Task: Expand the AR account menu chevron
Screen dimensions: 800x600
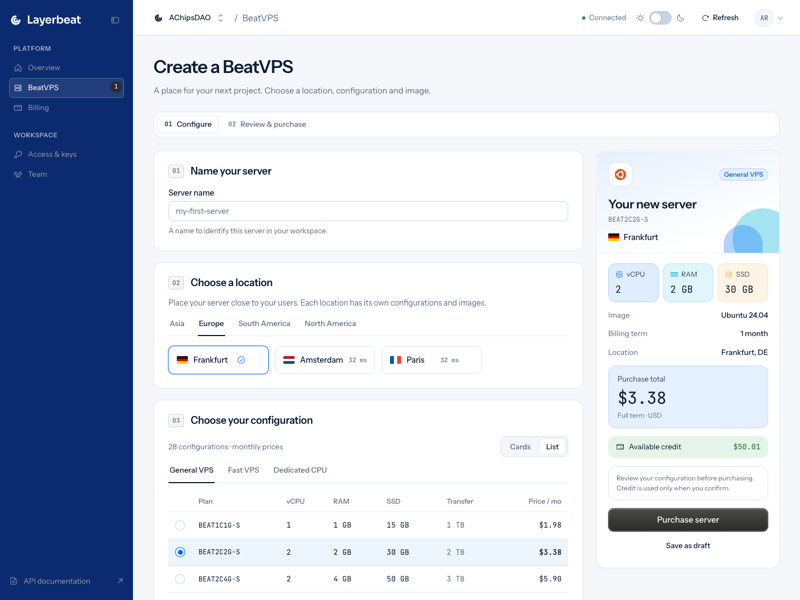Action: [780, 18]
